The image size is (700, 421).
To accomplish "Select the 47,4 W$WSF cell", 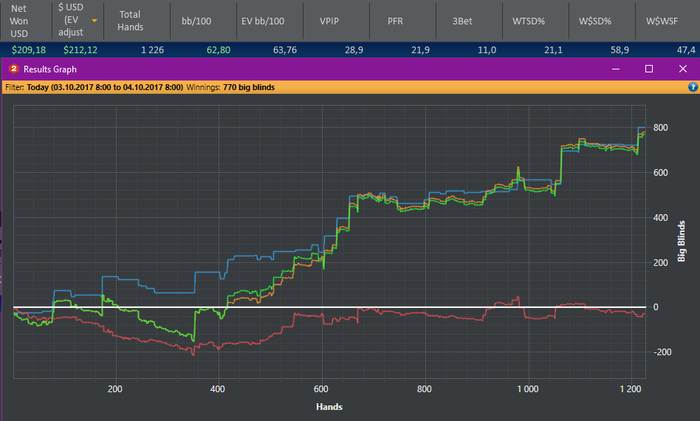I will (686, 50).
